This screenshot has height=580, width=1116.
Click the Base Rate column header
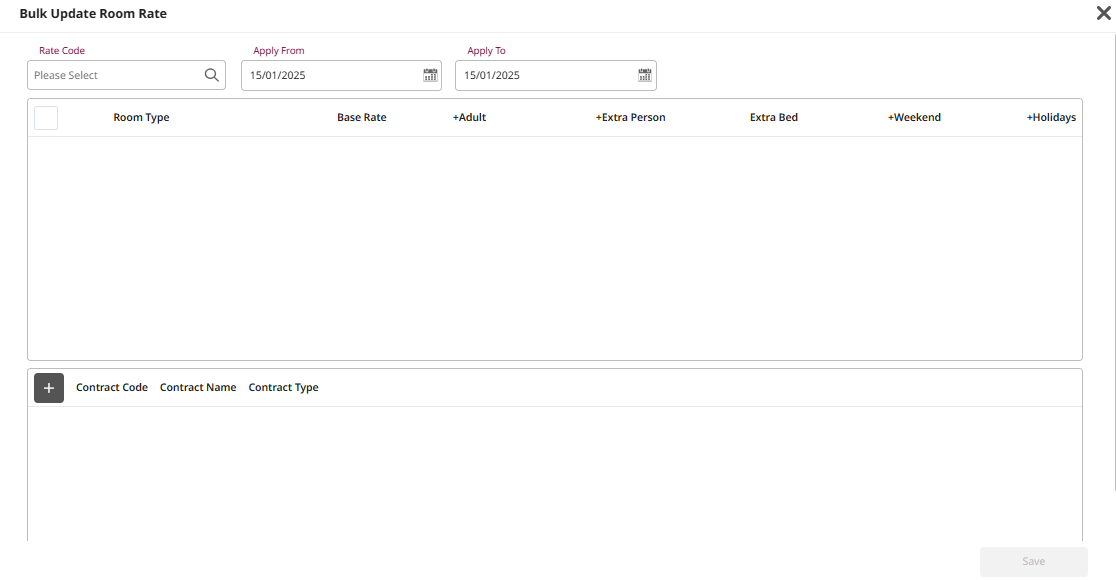click(x=361, y=118)
